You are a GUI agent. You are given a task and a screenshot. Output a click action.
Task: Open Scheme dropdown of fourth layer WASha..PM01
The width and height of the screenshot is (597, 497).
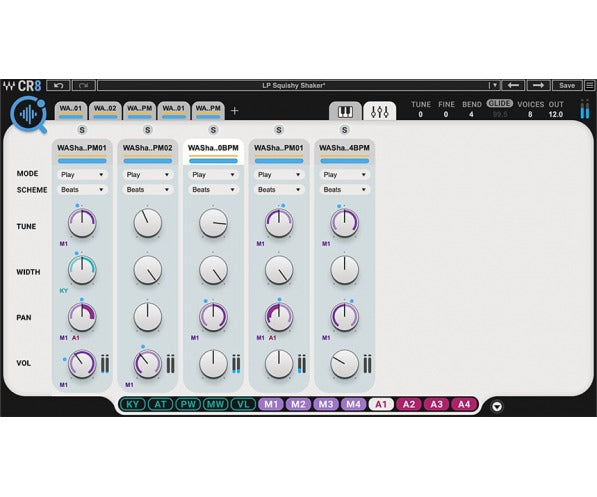click(x=279, y=189)
